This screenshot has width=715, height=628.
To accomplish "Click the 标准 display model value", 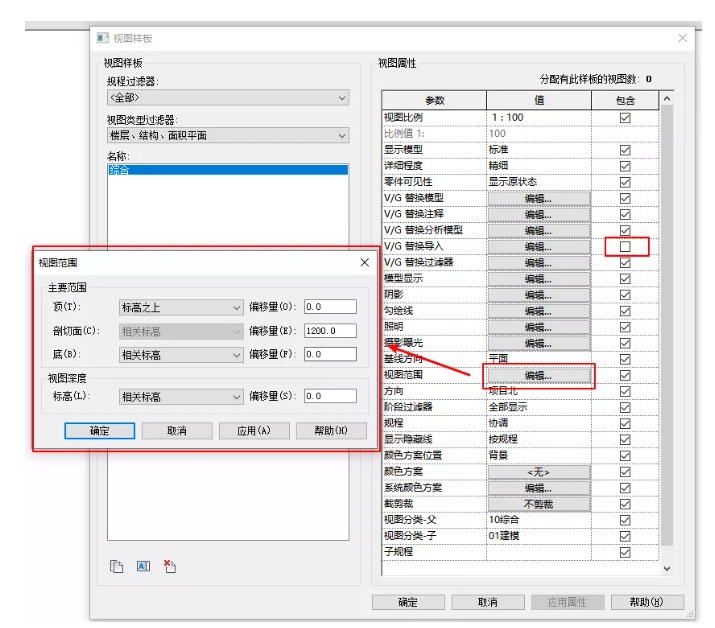I will tap(498, 150).
